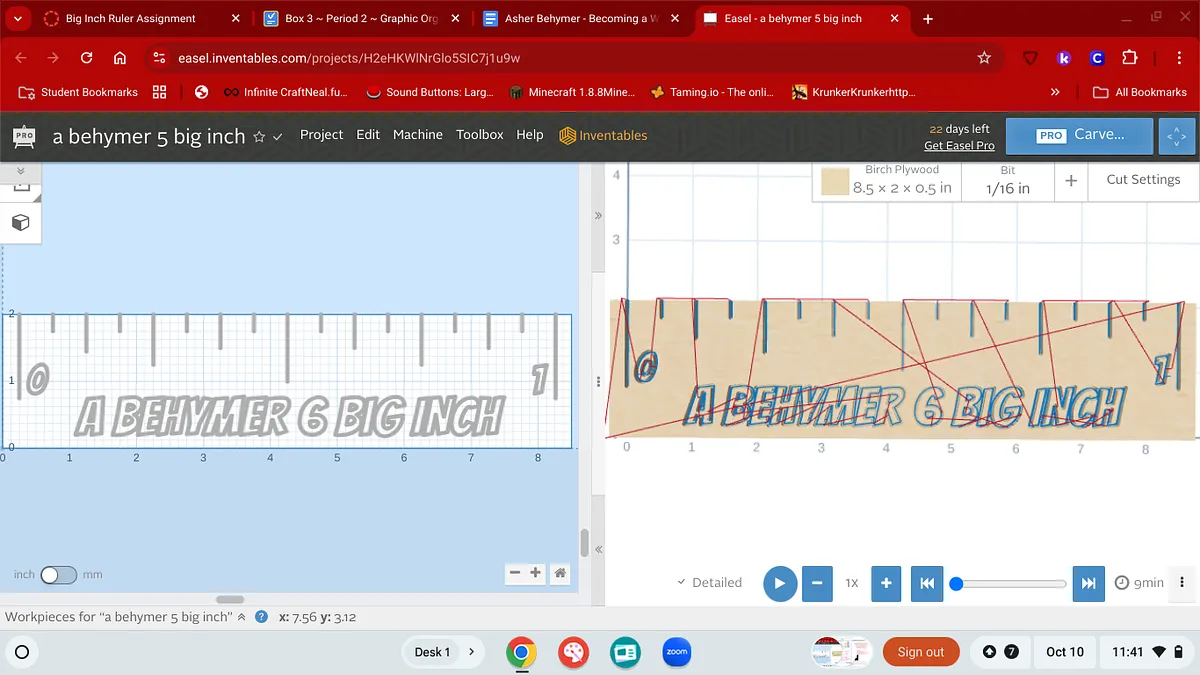The width and height of the screenshot is (1200, 675).
Task: Open the Machine menu
Action: coord(417,135)
